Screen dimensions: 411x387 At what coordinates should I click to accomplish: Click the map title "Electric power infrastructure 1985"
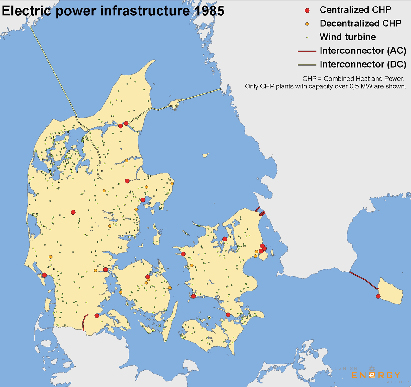tap(113, 11)
